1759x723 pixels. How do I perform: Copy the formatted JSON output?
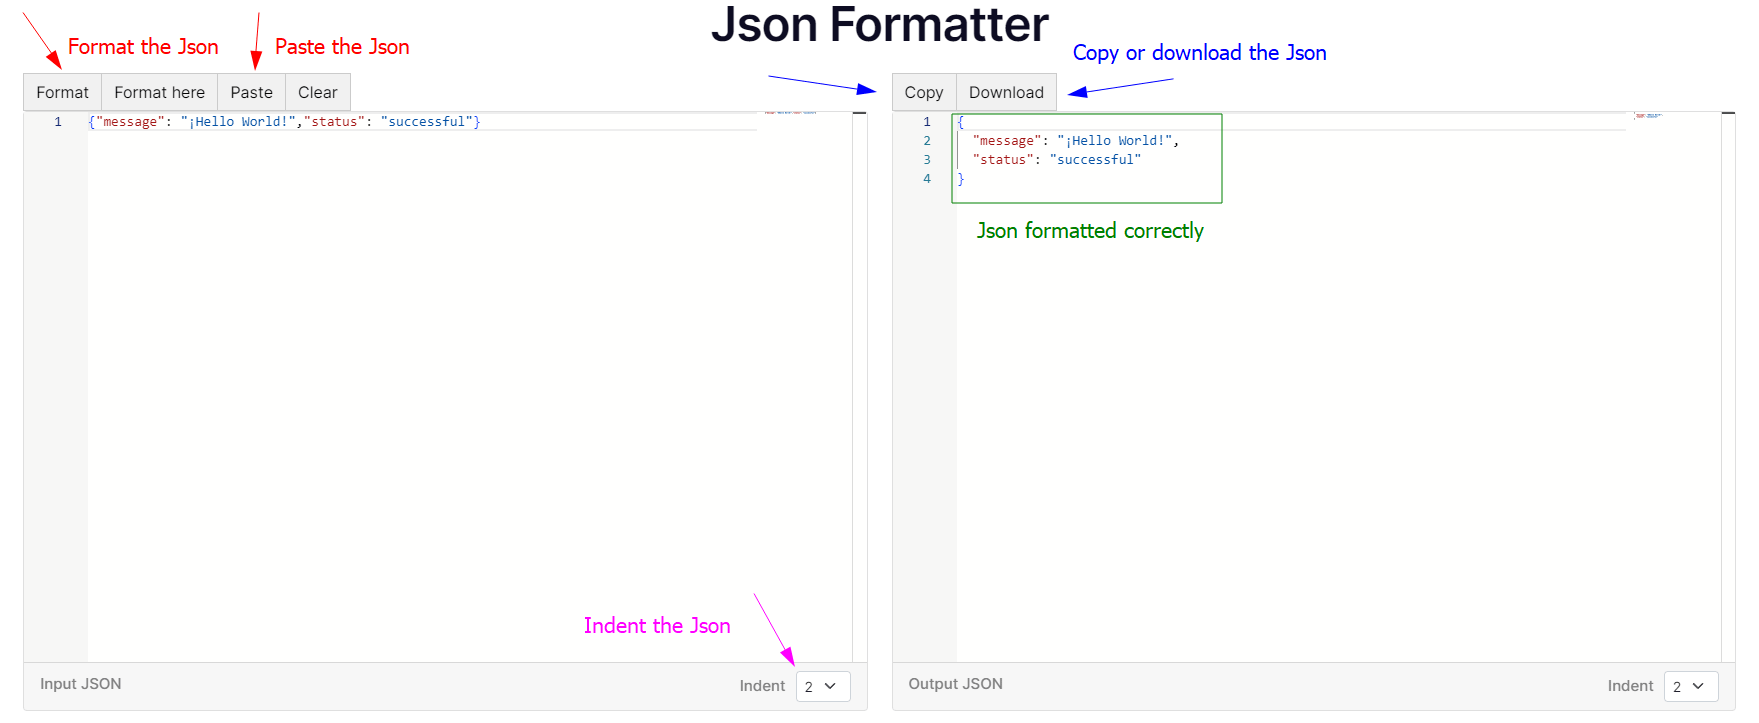[924, 92]
